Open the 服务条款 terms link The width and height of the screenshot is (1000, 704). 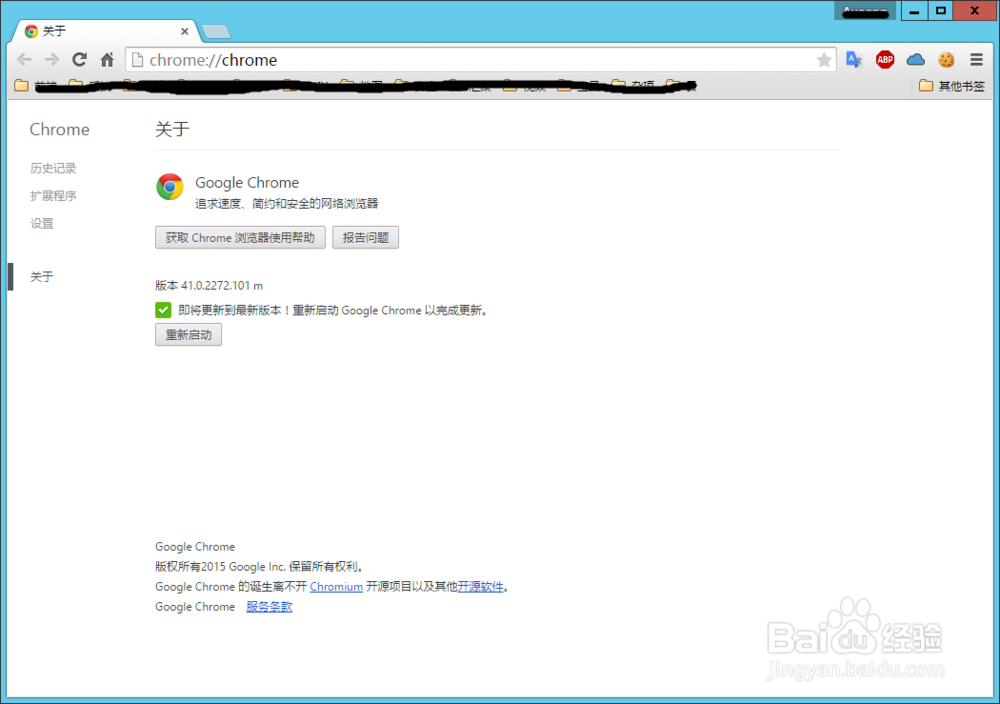[269, 607]
